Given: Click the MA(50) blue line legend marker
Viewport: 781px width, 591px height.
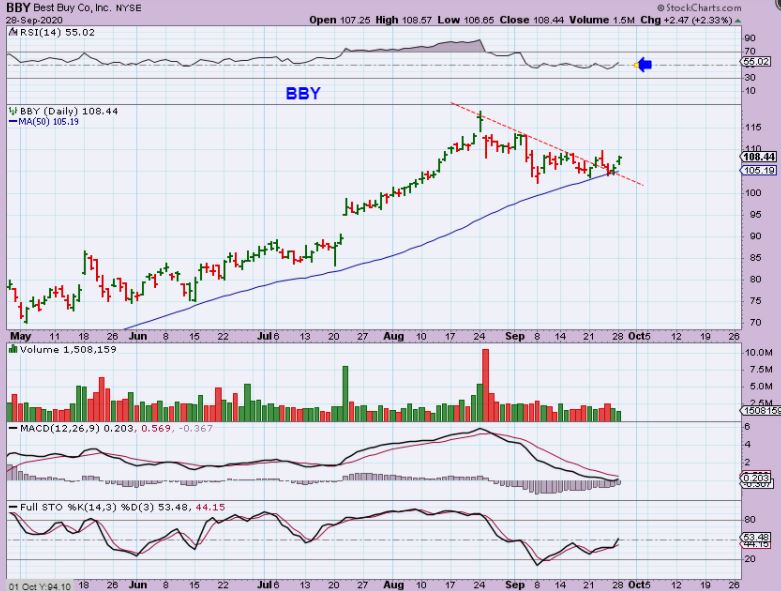Looking at the screenshot, I should coord(13,121).
